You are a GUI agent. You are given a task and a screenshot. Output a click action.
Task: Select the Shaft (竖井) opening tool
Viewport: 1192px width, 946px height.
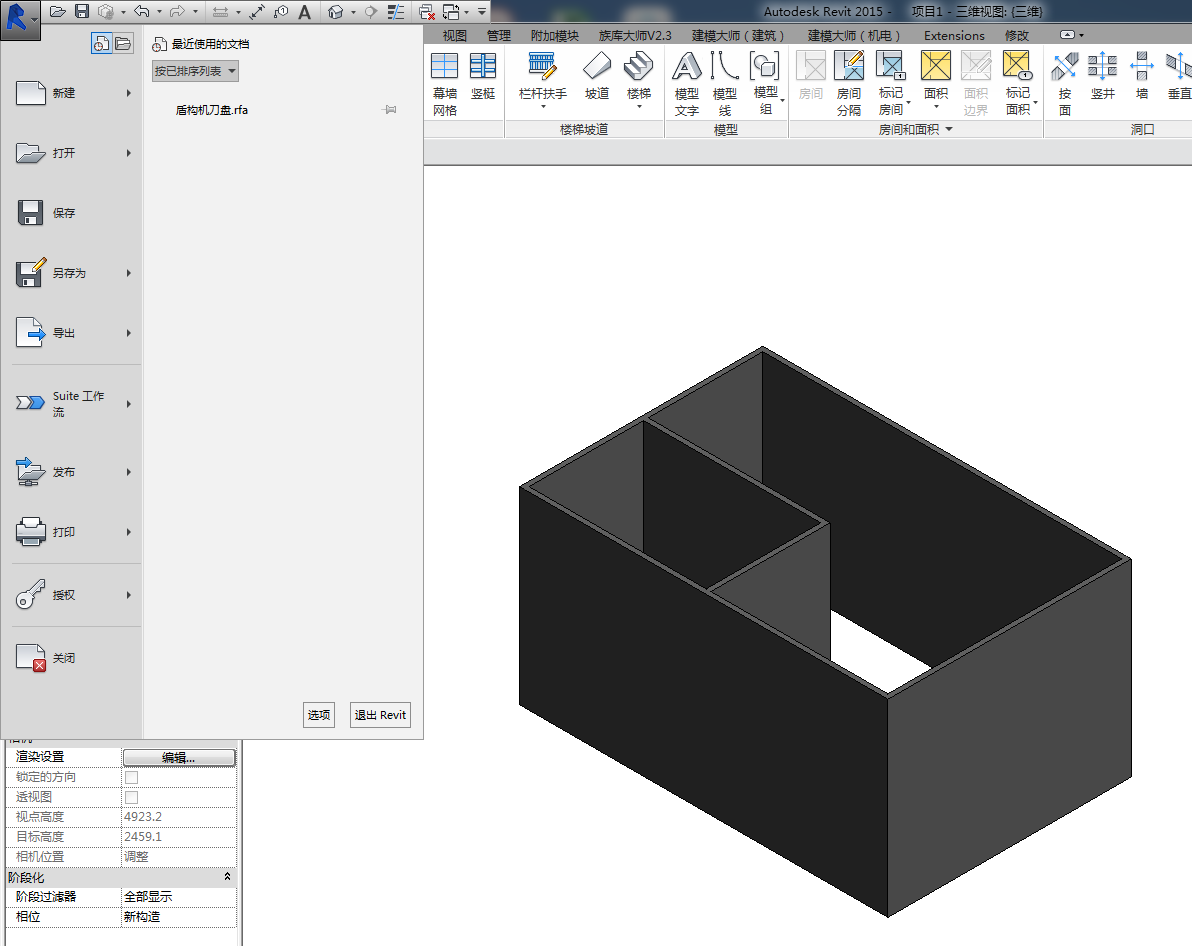pos(1102,76)
